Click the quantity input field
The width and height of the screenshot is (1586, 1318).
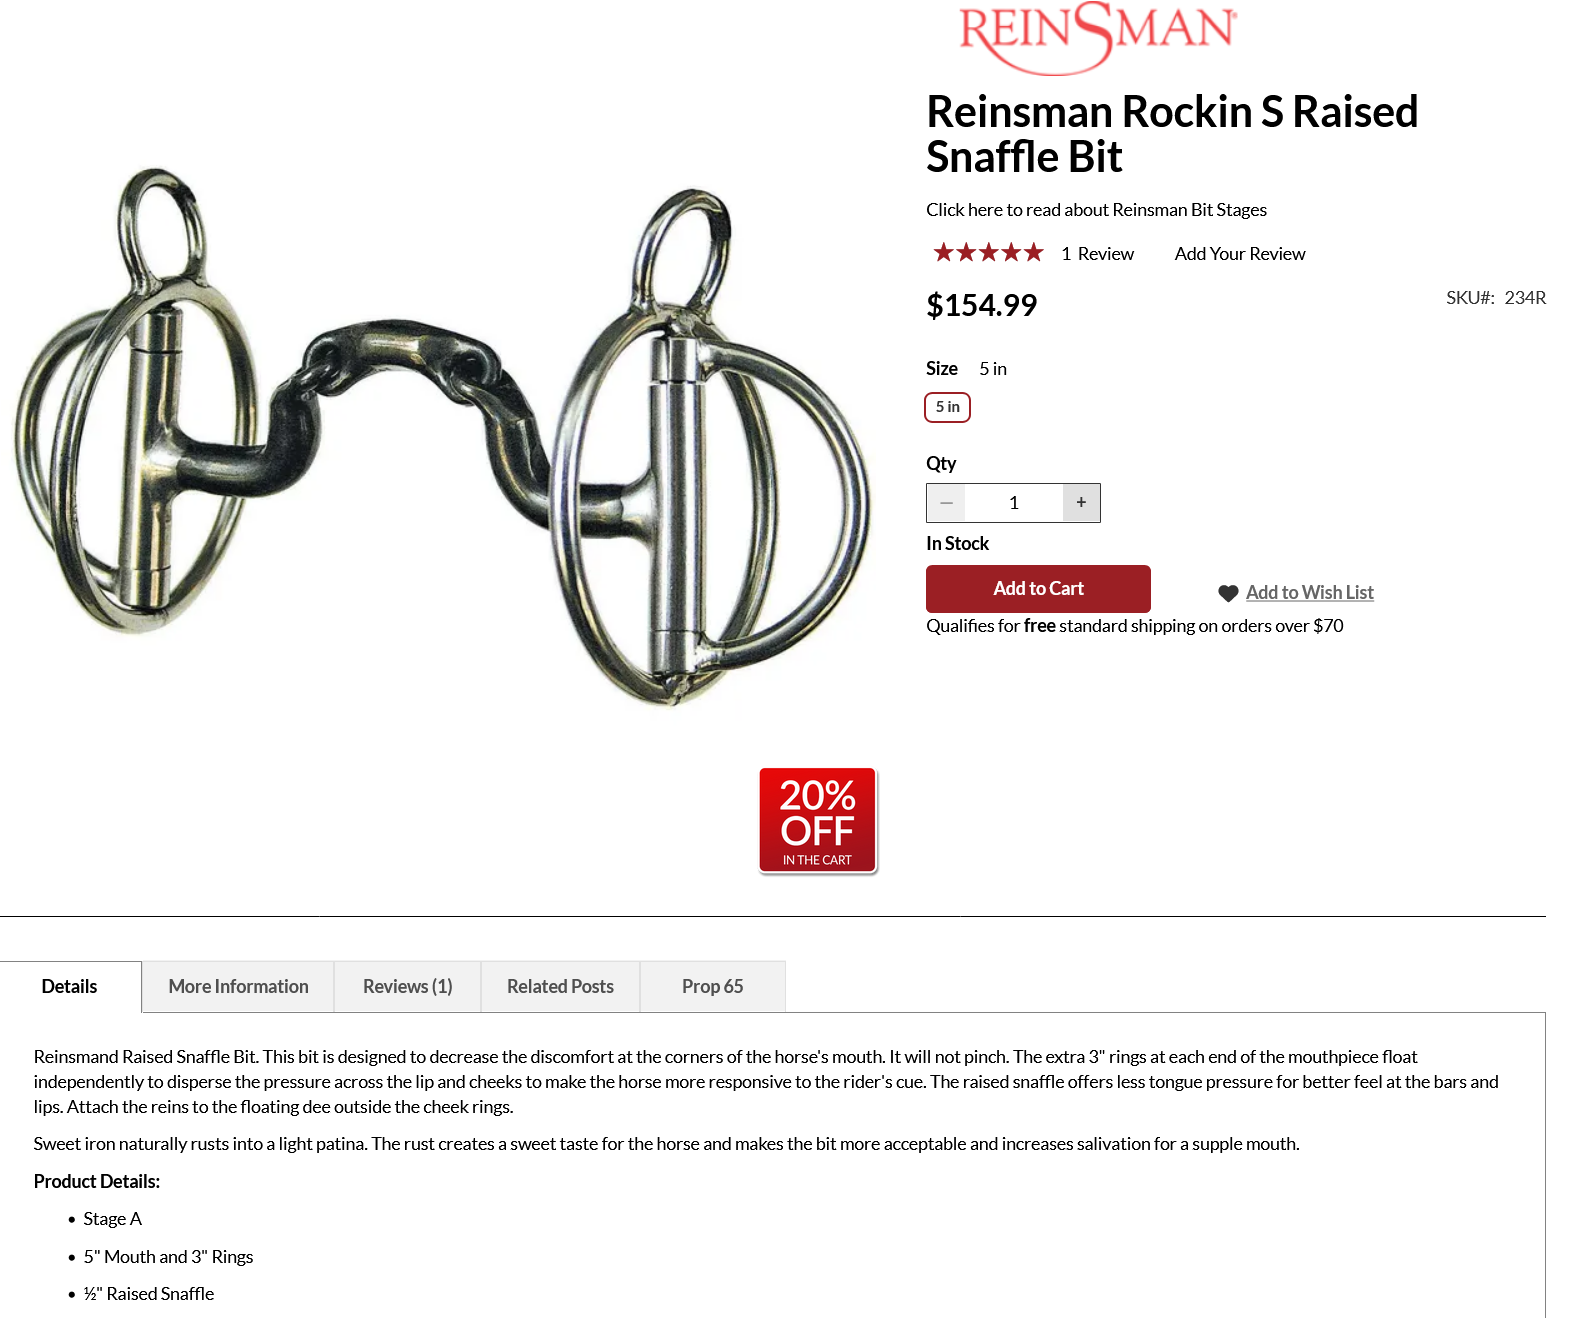[x=1013, y=503]
